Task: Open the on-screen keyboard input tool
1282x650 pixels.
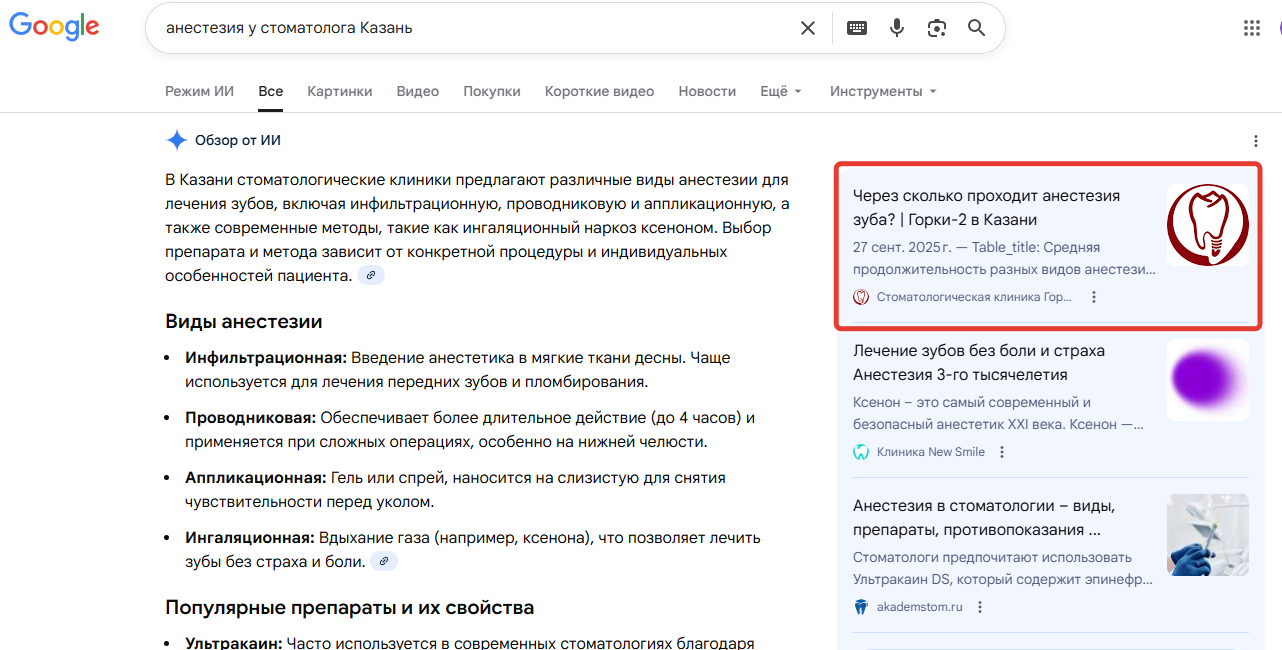Action: click(x=857, y=28)
